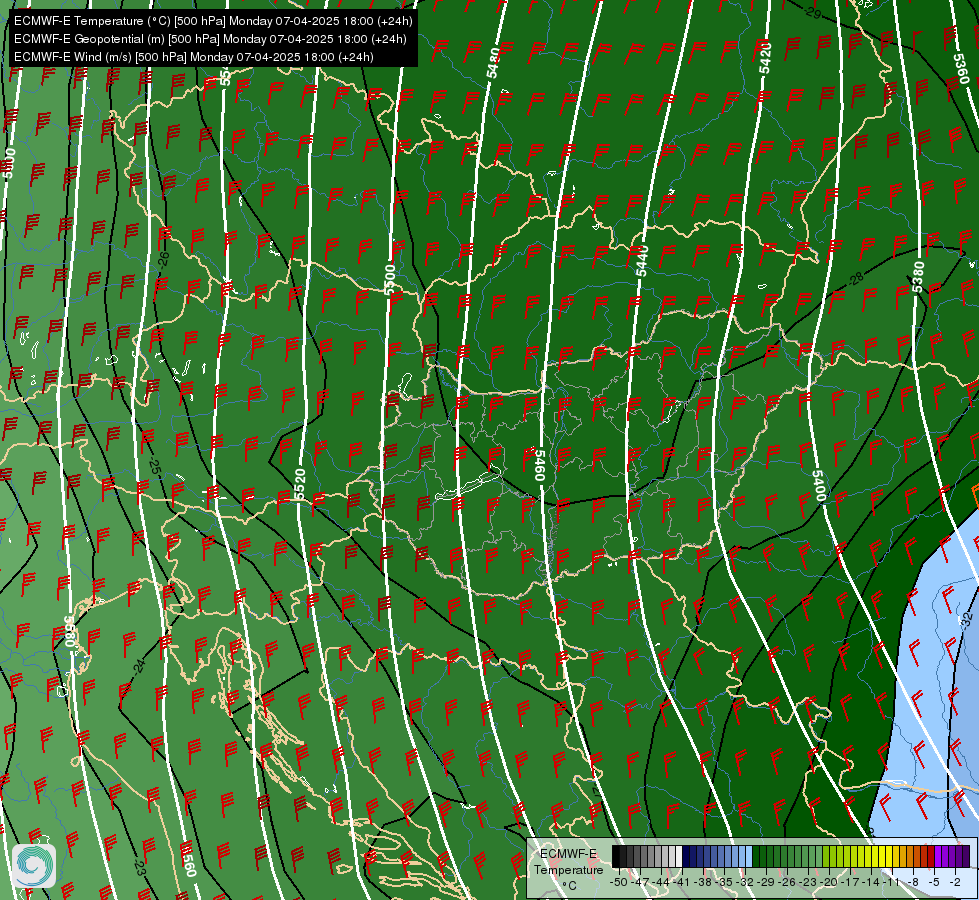The width and height of the screenshot is (979, 900).
Task: Click the 5500 geopotential contour label
Action: (x=390, y=279)
